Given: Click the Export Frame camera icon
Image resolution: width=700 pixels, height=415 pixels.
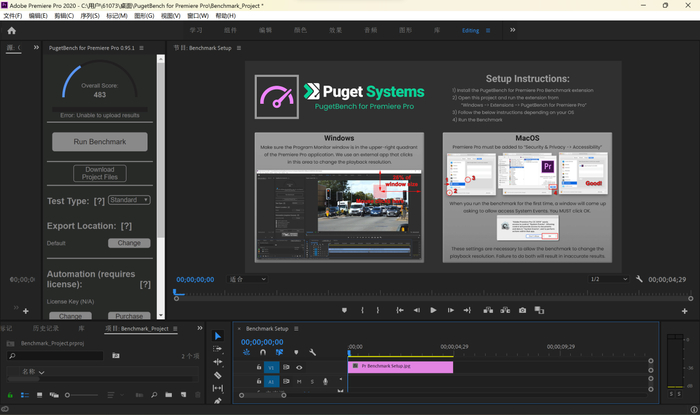Looking at the screenshot, I should [x=522, y=310].
